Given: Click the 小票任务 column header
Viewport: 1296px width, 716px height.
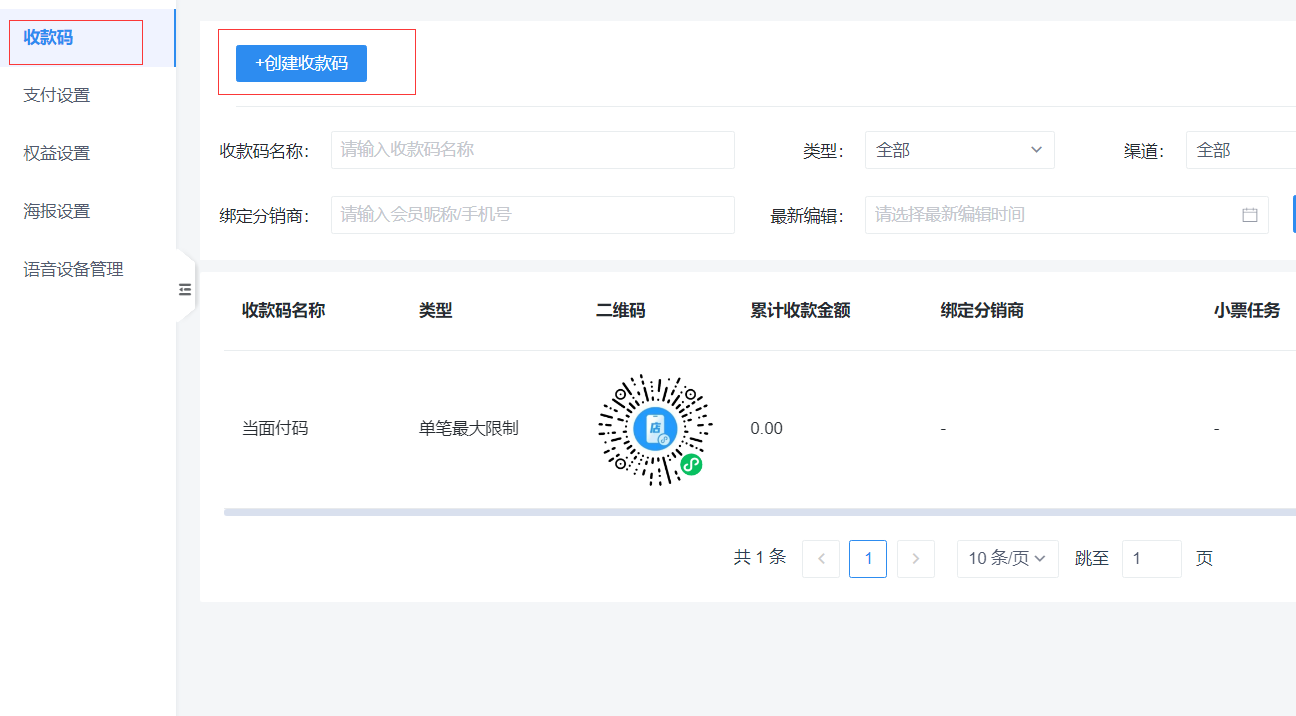Looking at the screenshot, I should coord(1247,311).
